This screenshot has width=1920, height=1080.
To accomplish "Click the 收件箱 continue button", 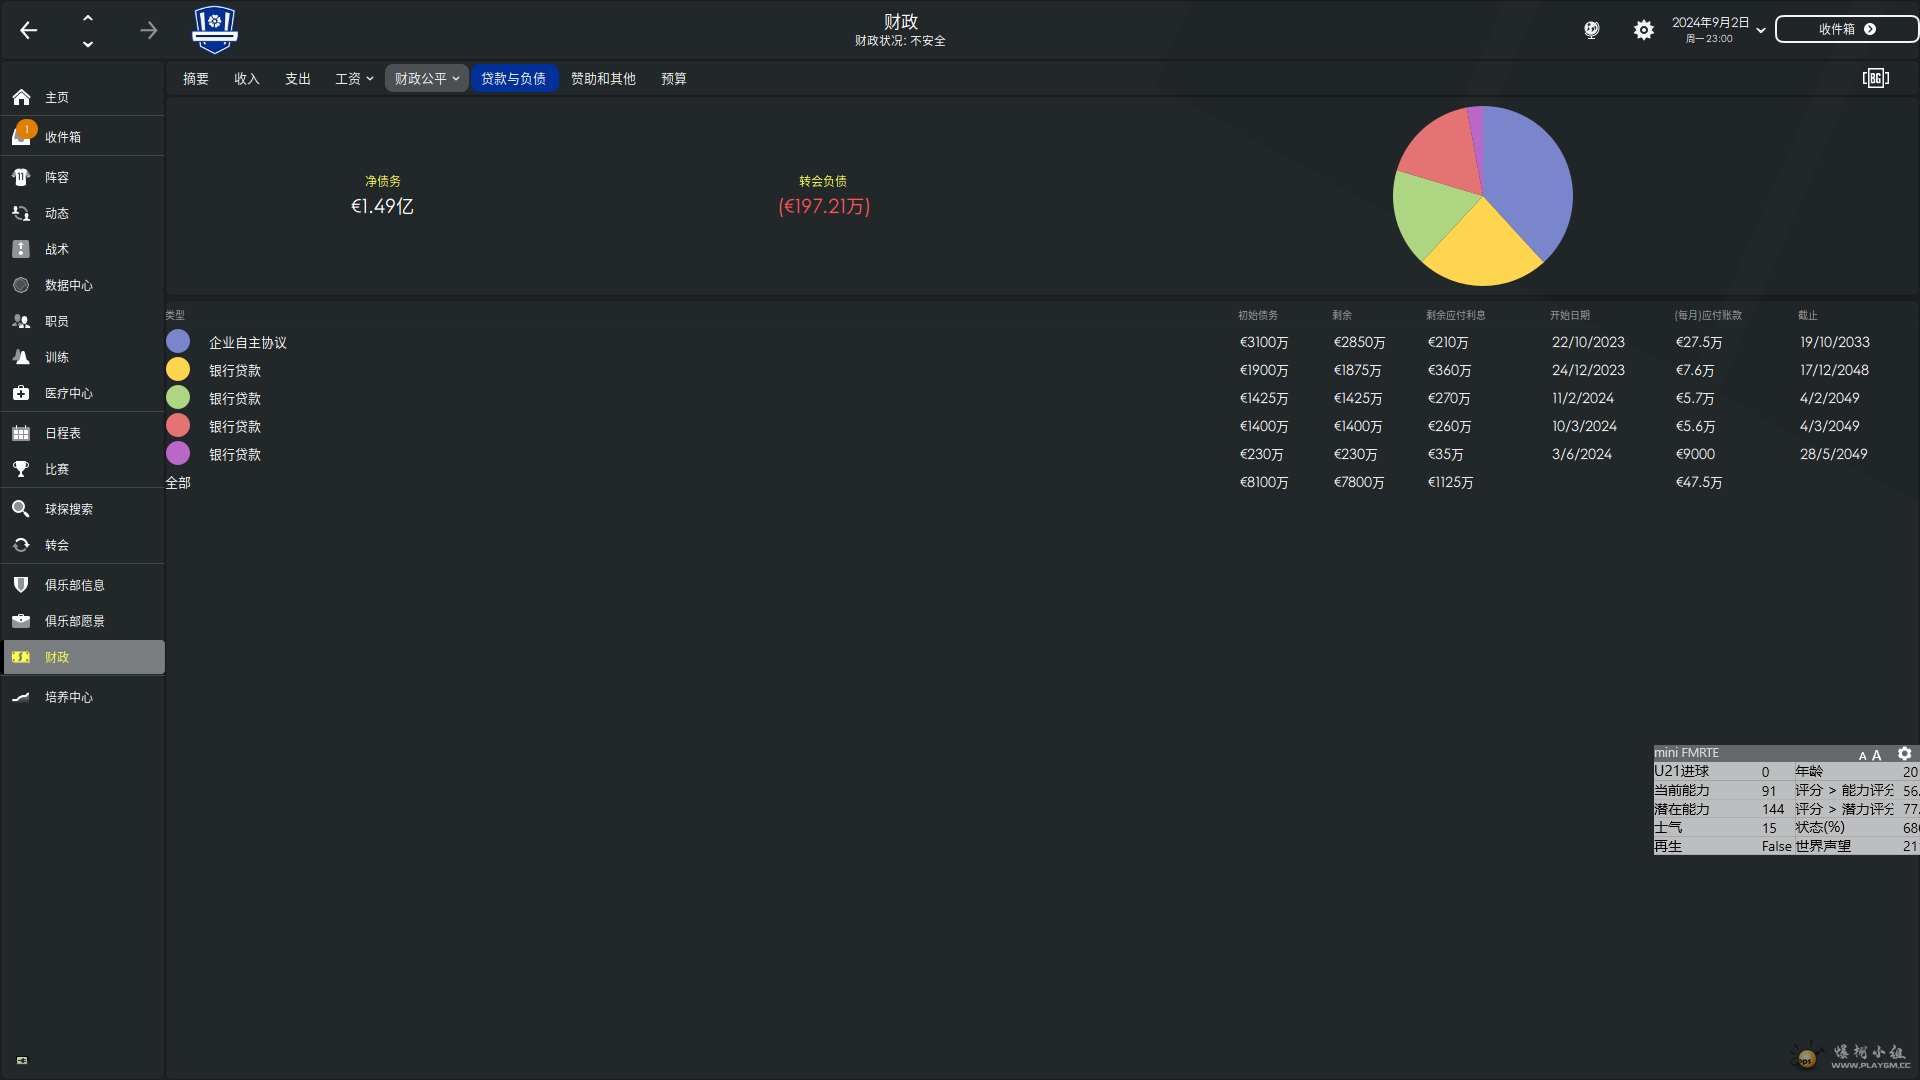I will [x=1846, y=29].
